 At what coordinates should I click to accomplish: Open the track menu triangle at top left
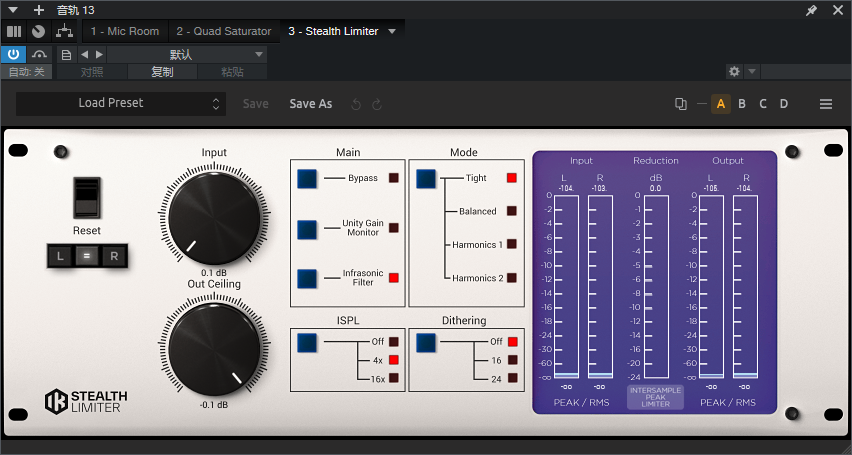(x=13, y=10)
